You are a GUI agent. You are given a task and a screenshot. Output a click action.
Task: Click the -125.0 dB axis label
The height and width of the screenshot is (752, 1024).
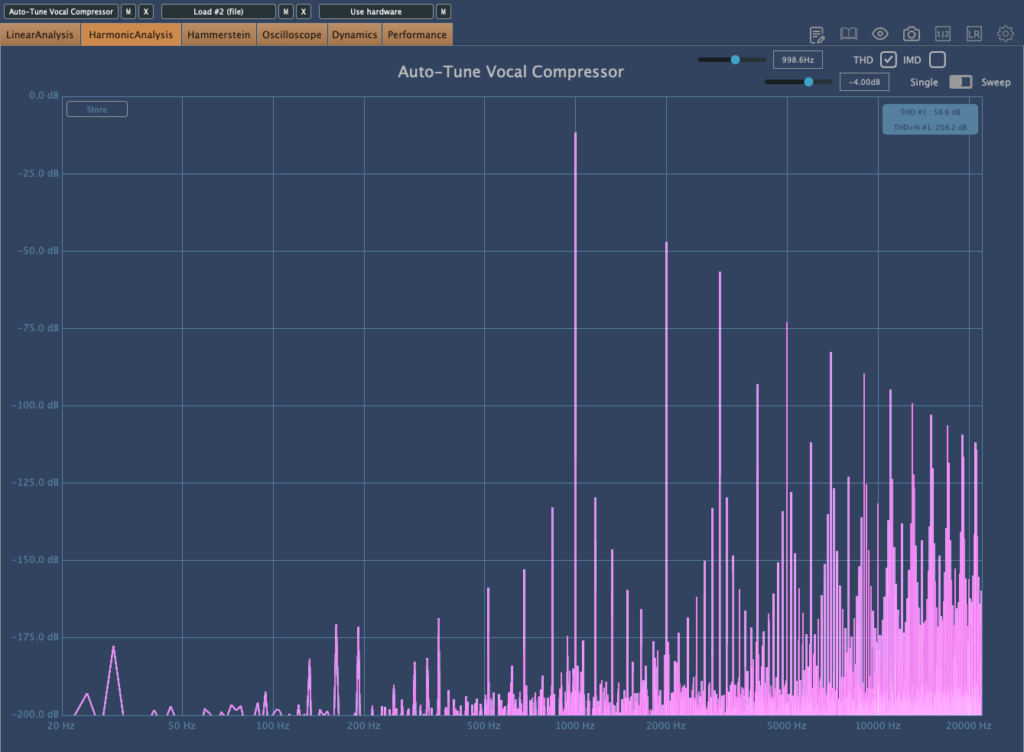[x=35, y=482]
